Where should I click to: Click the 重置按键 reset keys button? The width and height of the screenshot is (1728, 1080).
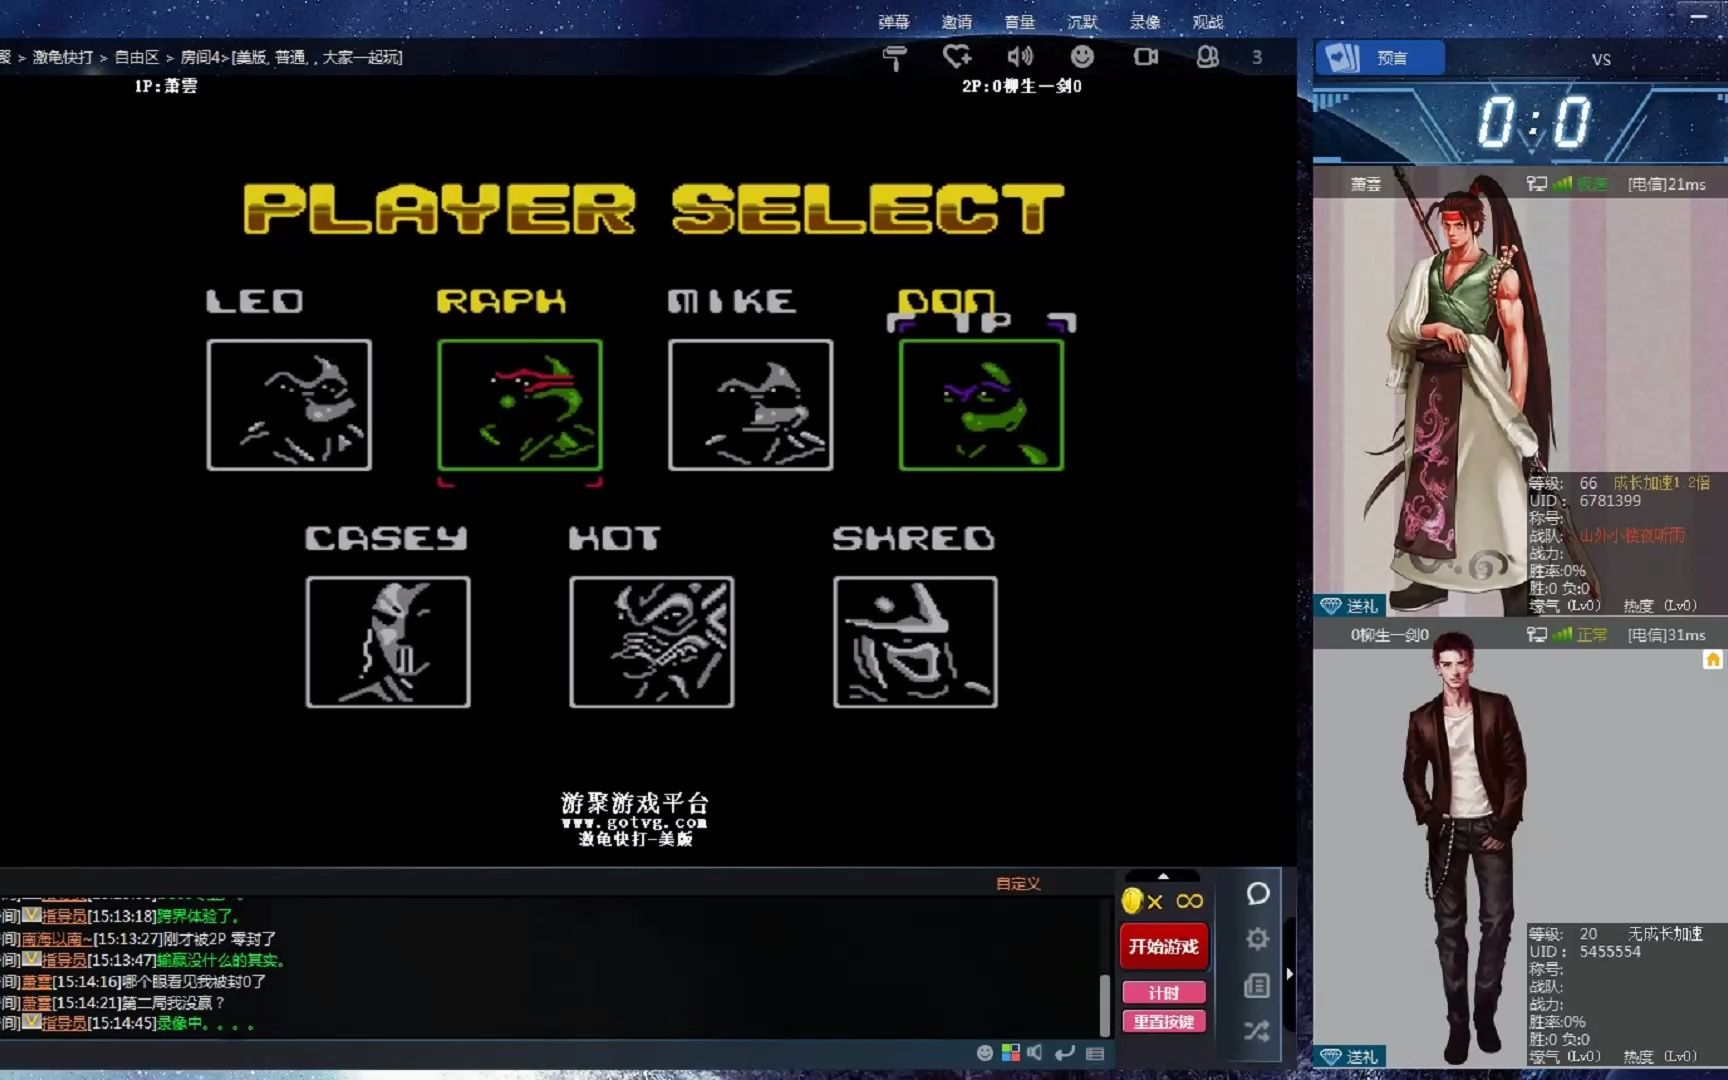[1163, 1022]
